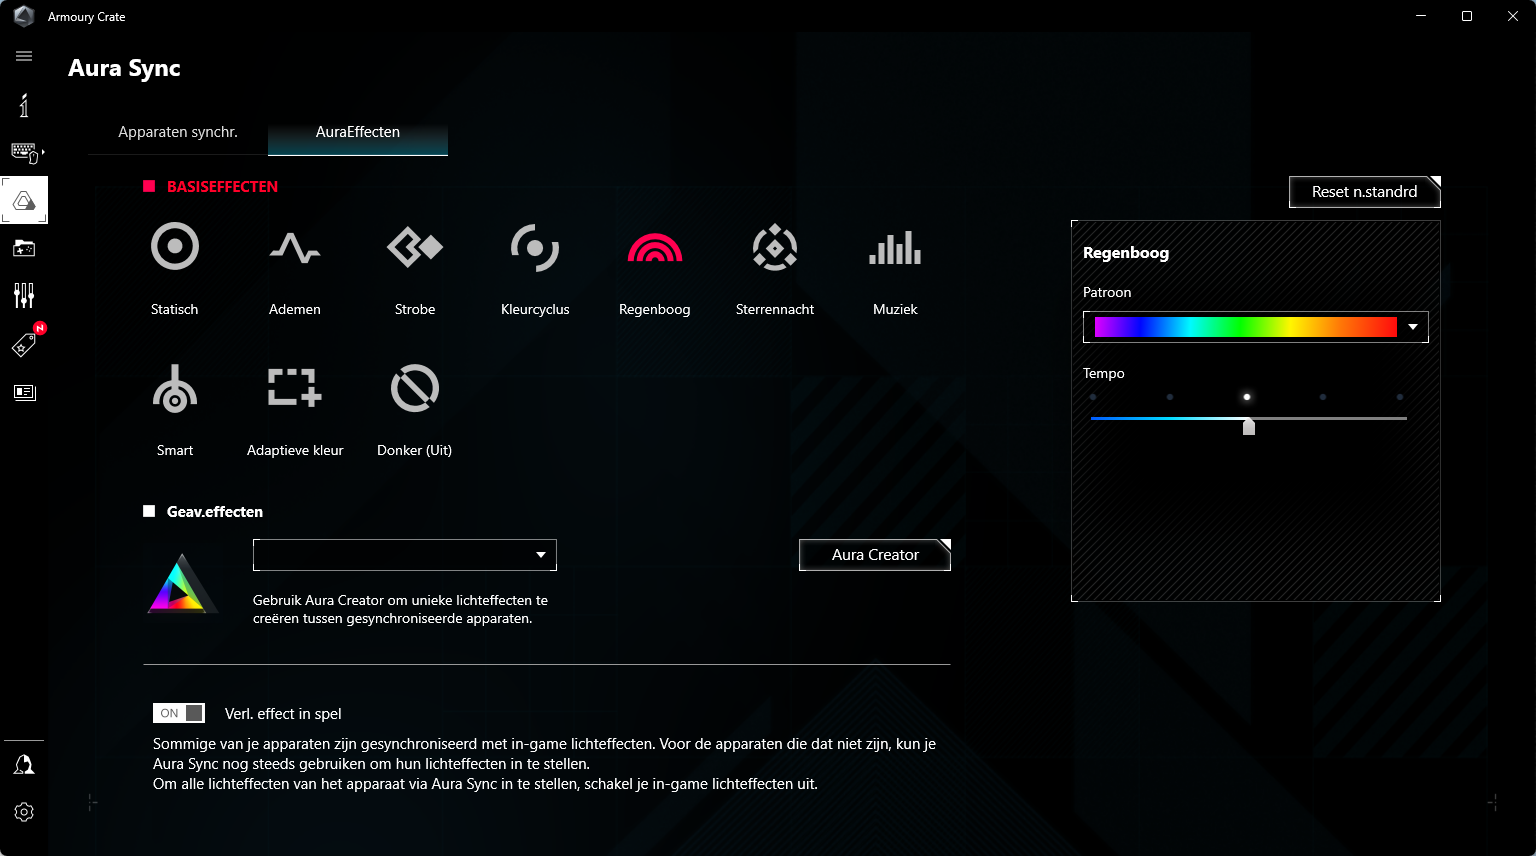Set Tempo to the slowest dot

pyautogui.click(x=1093, y=397)
